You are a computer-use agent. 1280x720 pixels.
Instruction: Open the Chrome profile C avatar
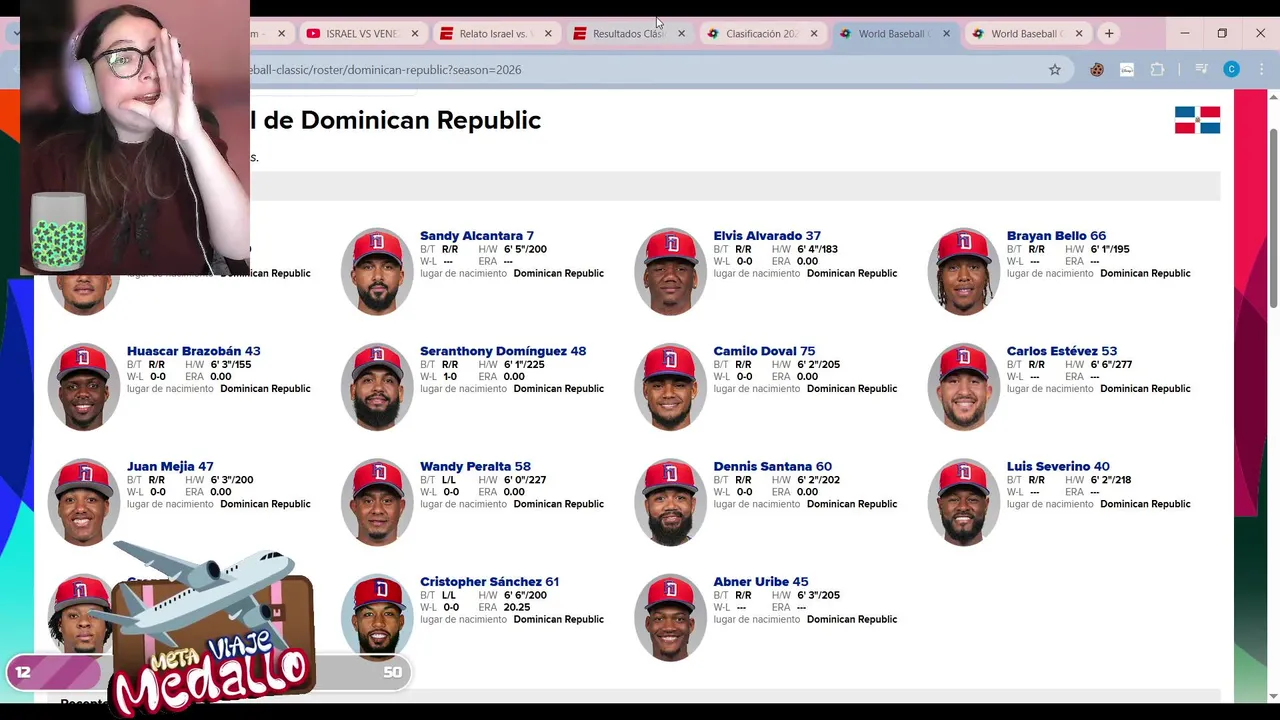(1232, 69)
